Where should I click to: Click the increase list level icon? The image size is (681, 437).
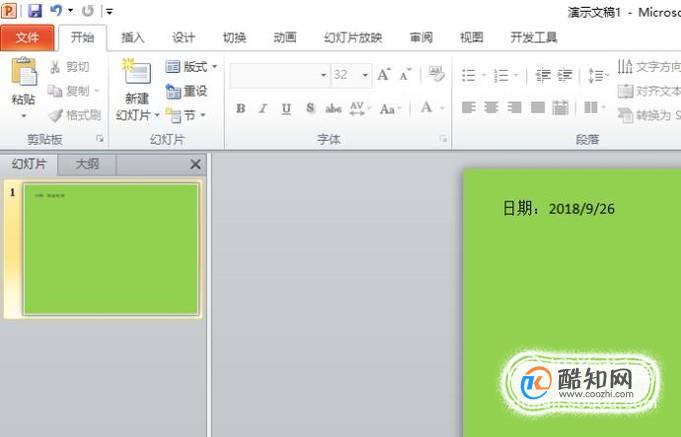click(565, 75)
